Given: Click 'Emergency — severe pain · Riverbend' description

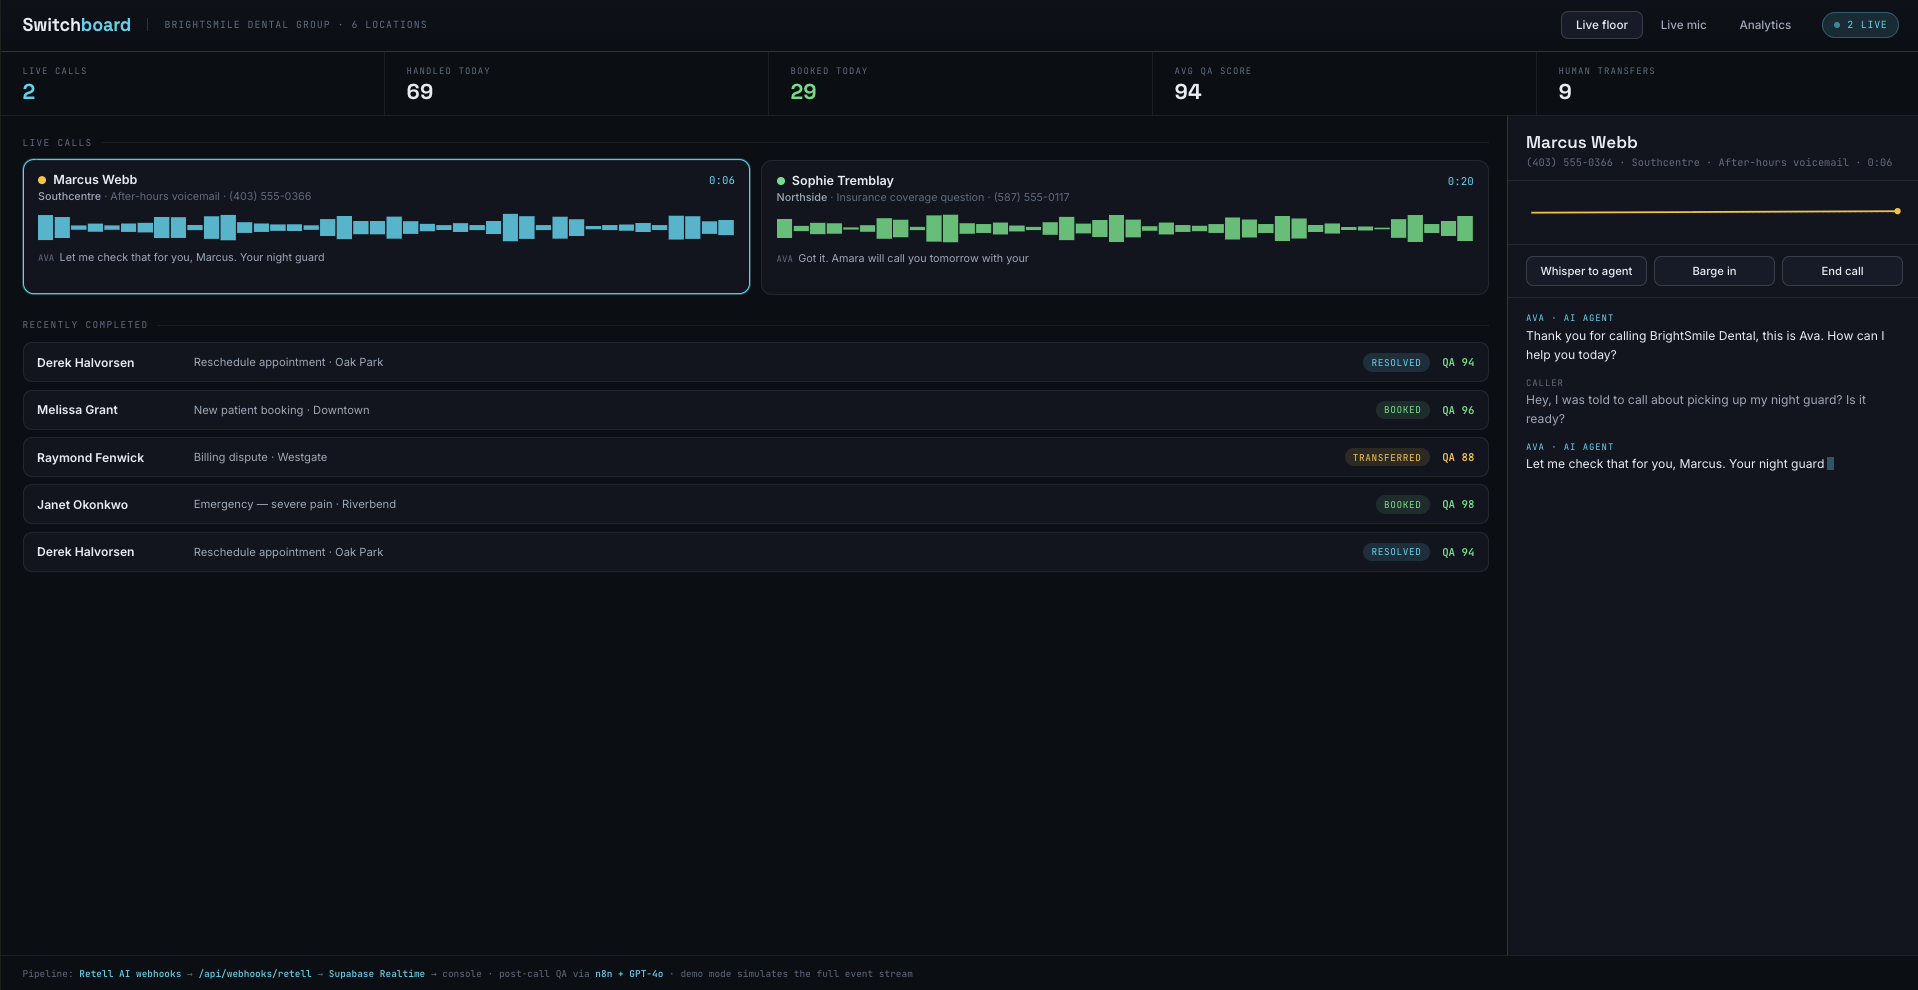Looking at the screenshot, I should pyautogui.click(x=295, y=504).
